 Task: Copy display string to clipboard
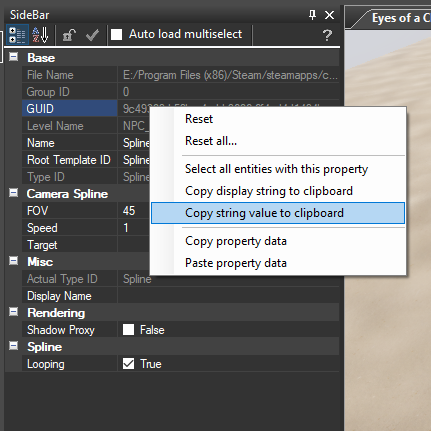point(278,191)
